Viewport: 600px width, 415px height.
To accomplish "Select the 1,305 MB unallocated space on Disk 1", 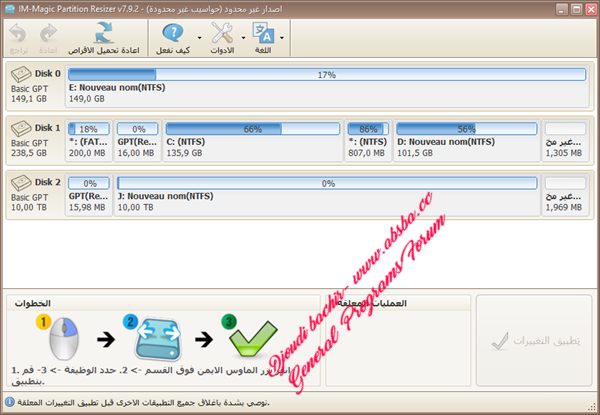I will tap(565, 140).
